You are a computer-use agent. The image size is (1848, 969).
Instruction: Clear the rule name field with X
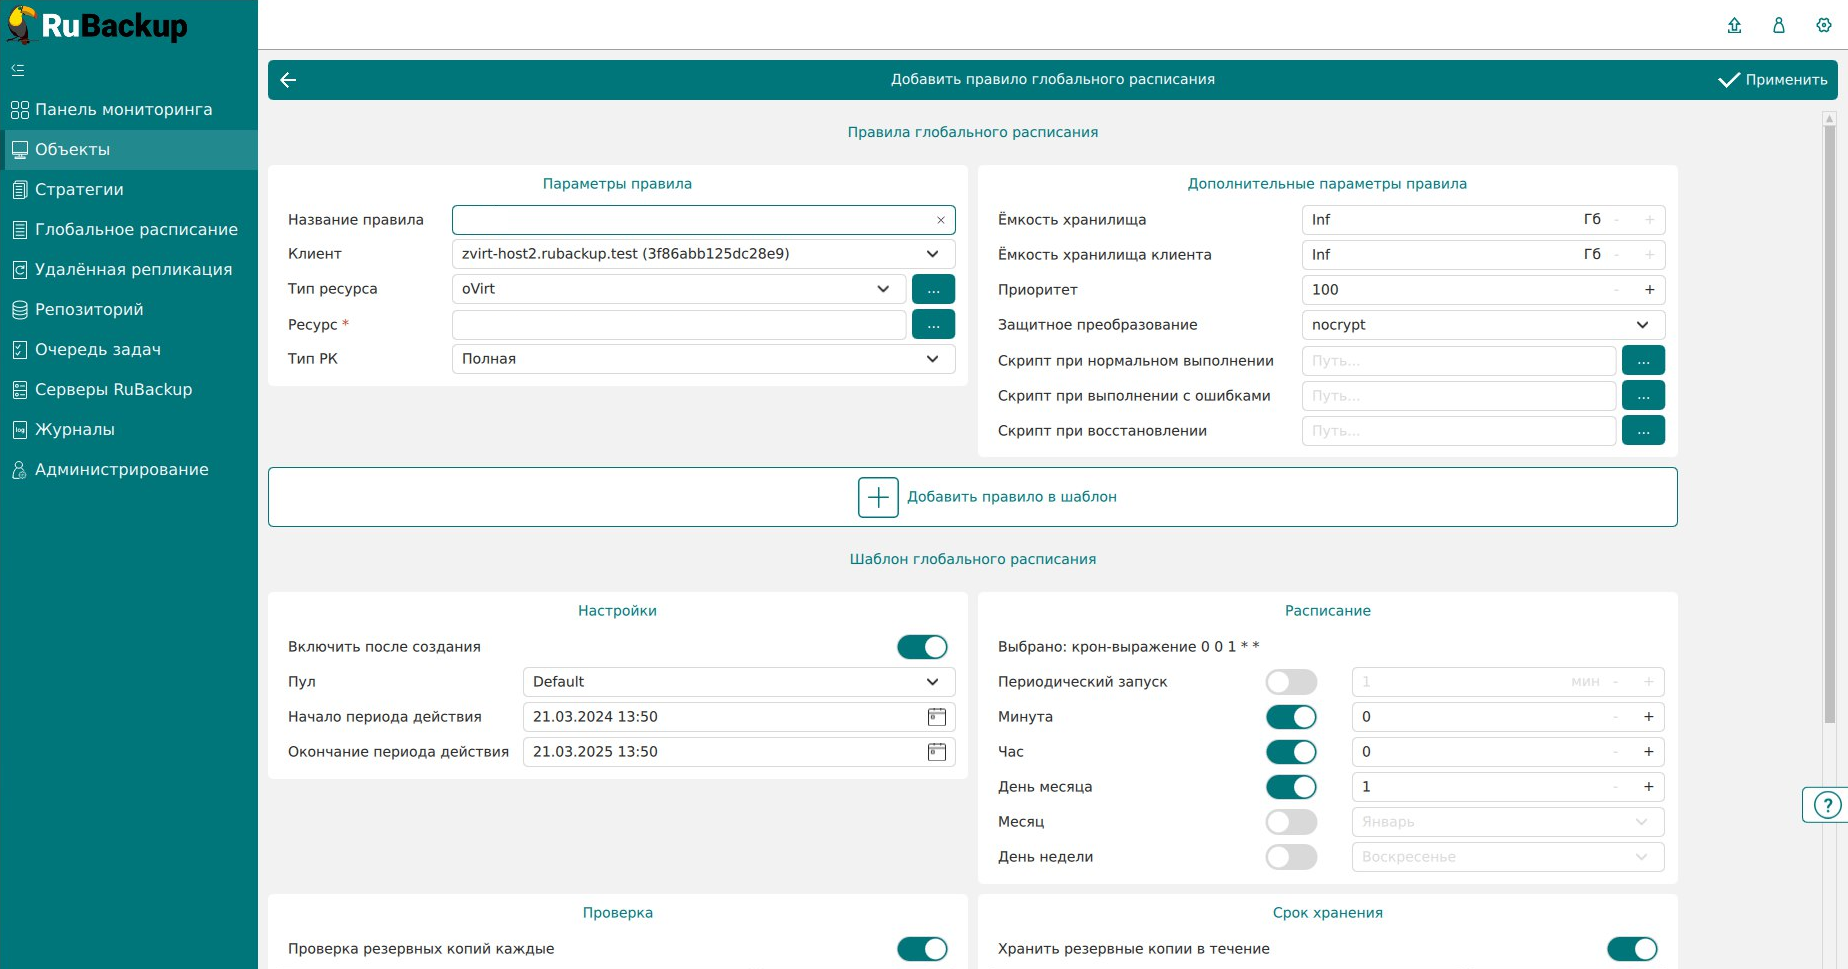[940, 220]
